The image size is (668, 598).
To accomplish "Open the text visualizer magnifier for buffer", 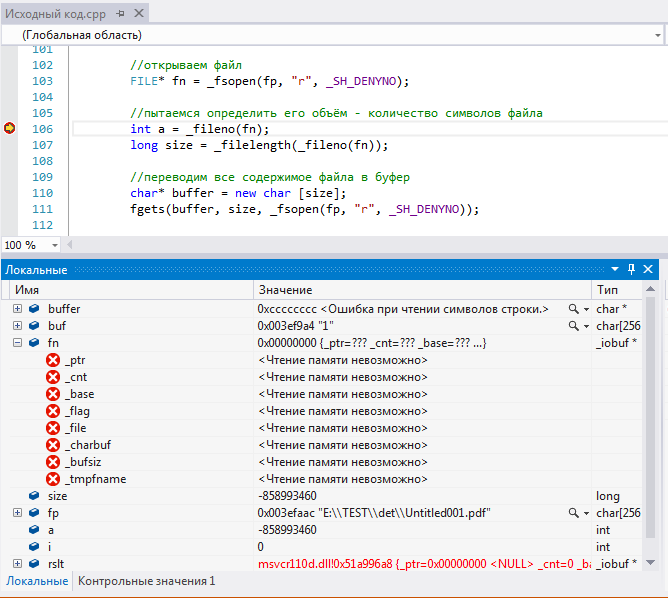I will pyautogui.click(x=574, y=309).
